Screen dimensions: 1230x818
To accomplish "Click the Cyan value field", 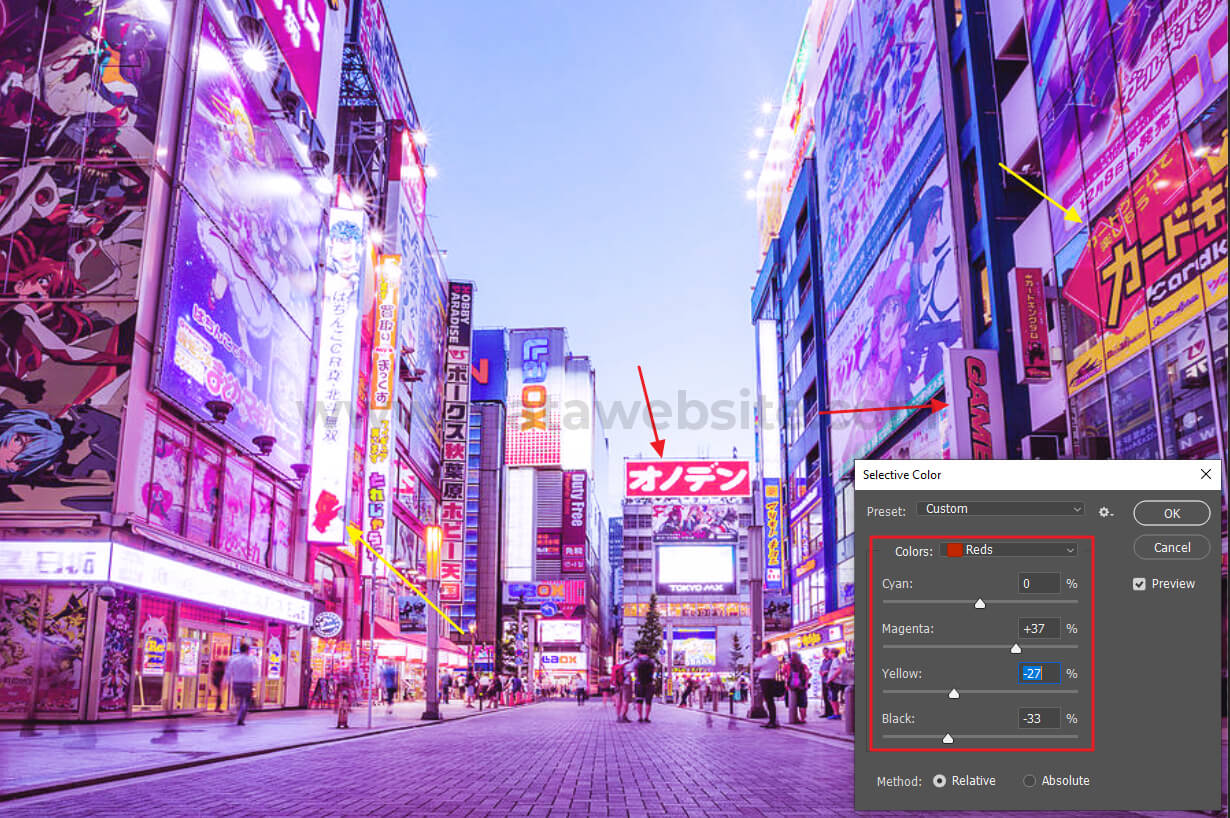I will pos(1040,583).
